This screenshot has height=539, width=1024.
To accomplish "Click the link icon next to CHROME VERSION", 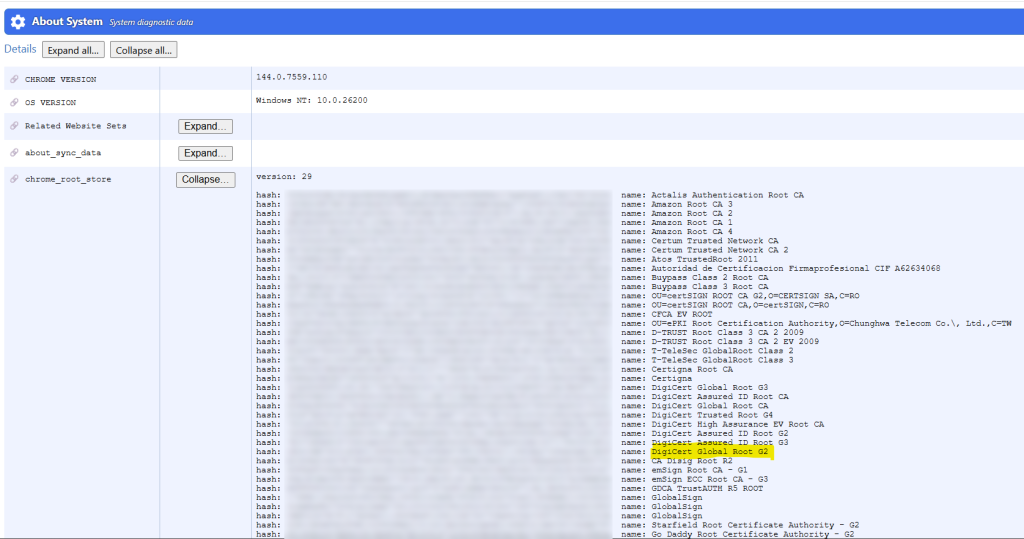I will (14, 79).
